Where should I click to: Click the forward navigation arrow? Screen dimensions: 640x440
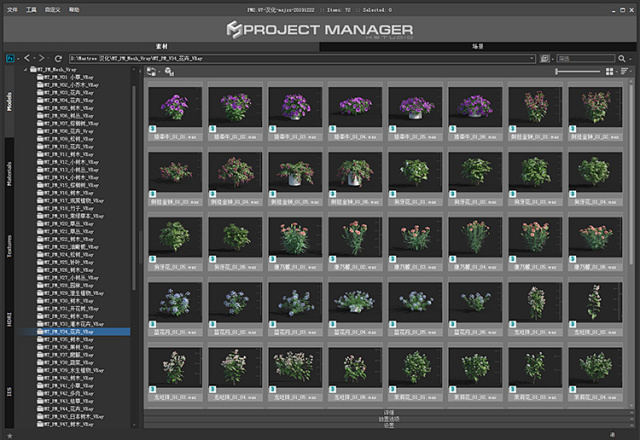40,59
